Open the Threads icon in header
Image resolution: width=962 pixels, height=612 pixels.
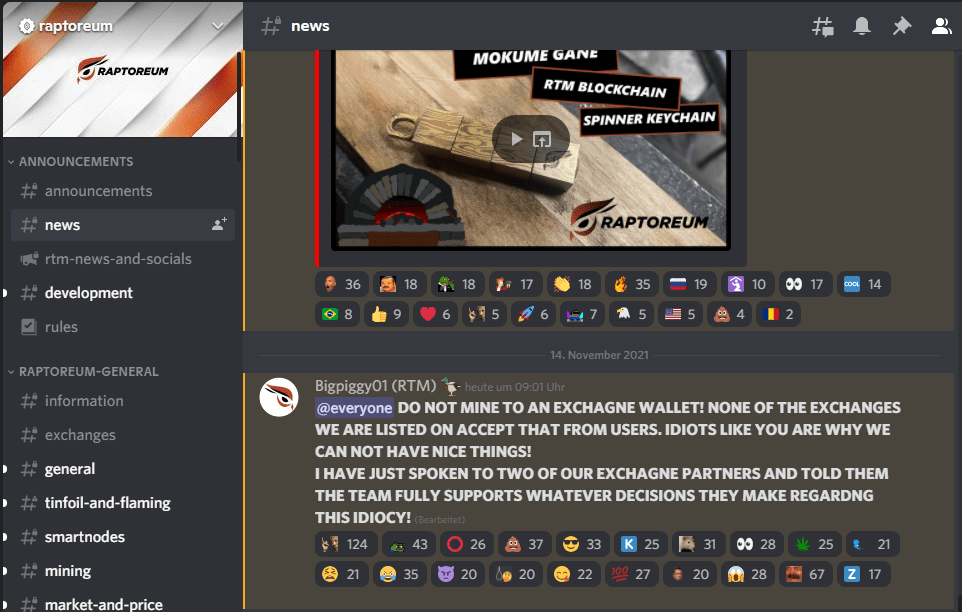pos(823,26)
